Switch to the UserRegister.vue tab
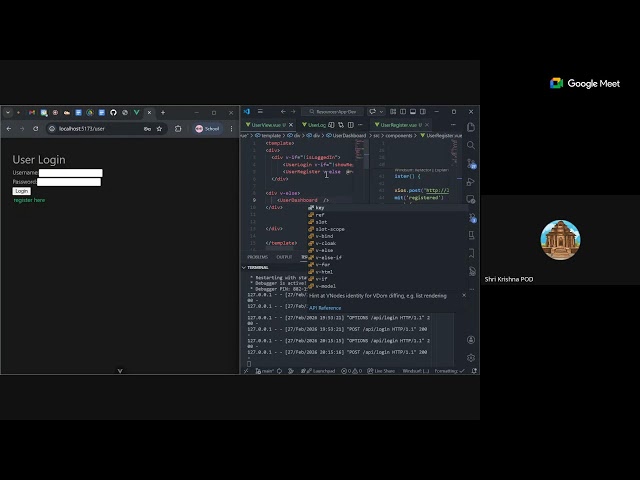This screenshot has width=640, height=480. pyautogui.click(x=398, y=125)
